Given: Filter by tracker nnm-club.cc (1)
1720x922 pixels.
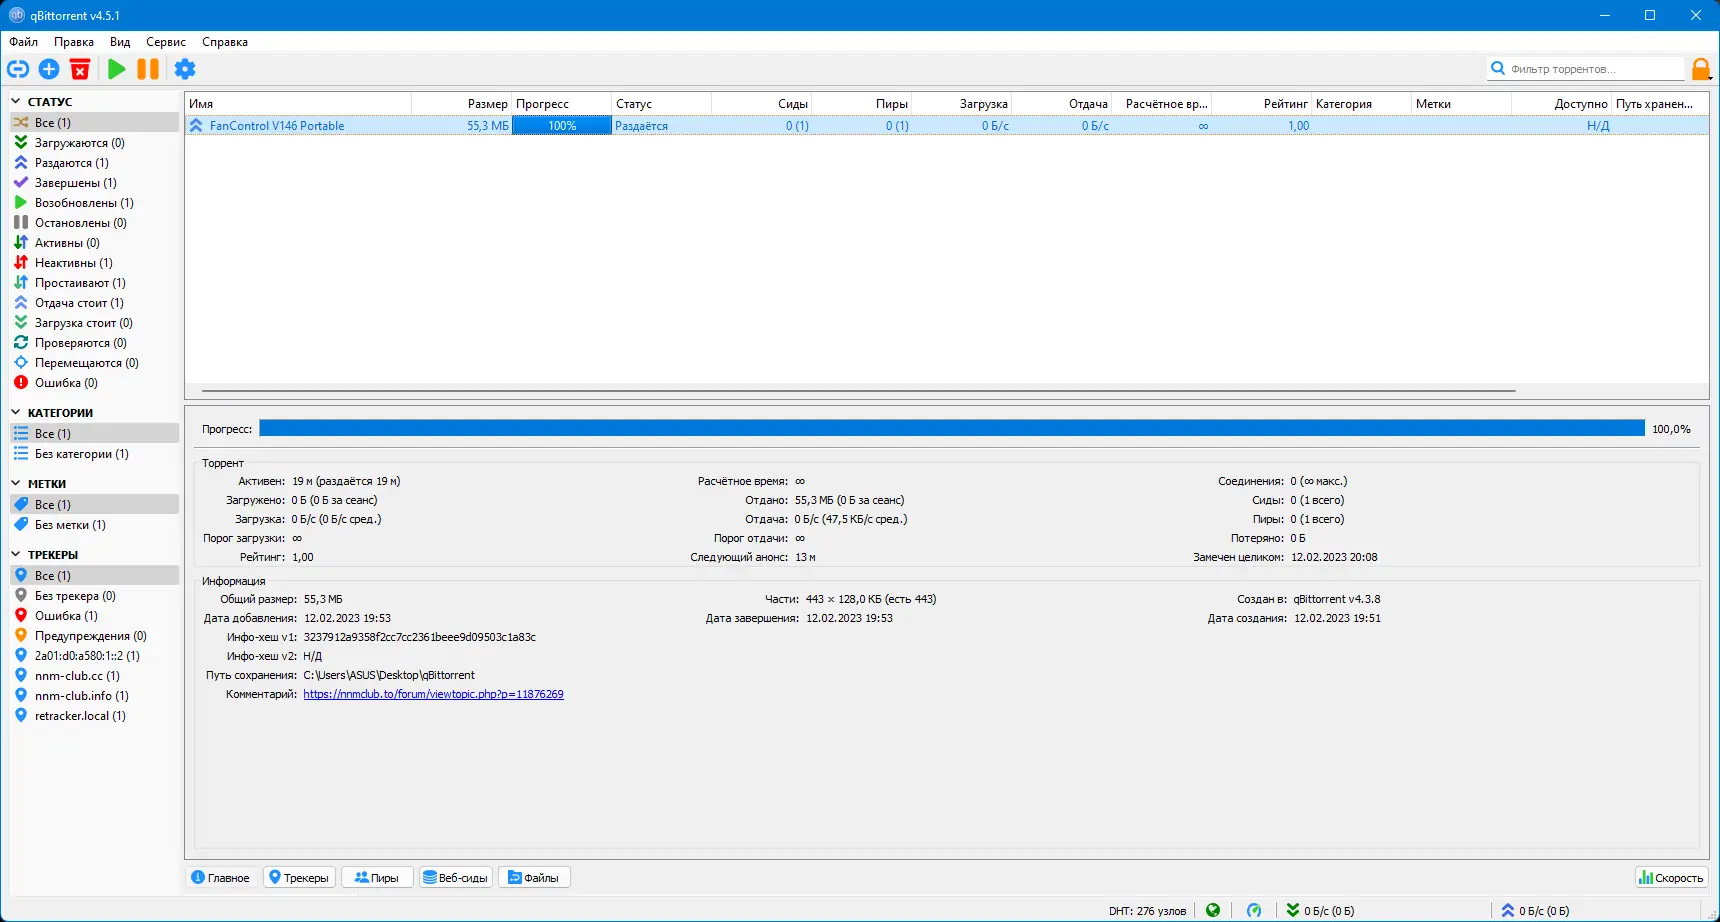Looking at the screenshot, I should [94, 676].
